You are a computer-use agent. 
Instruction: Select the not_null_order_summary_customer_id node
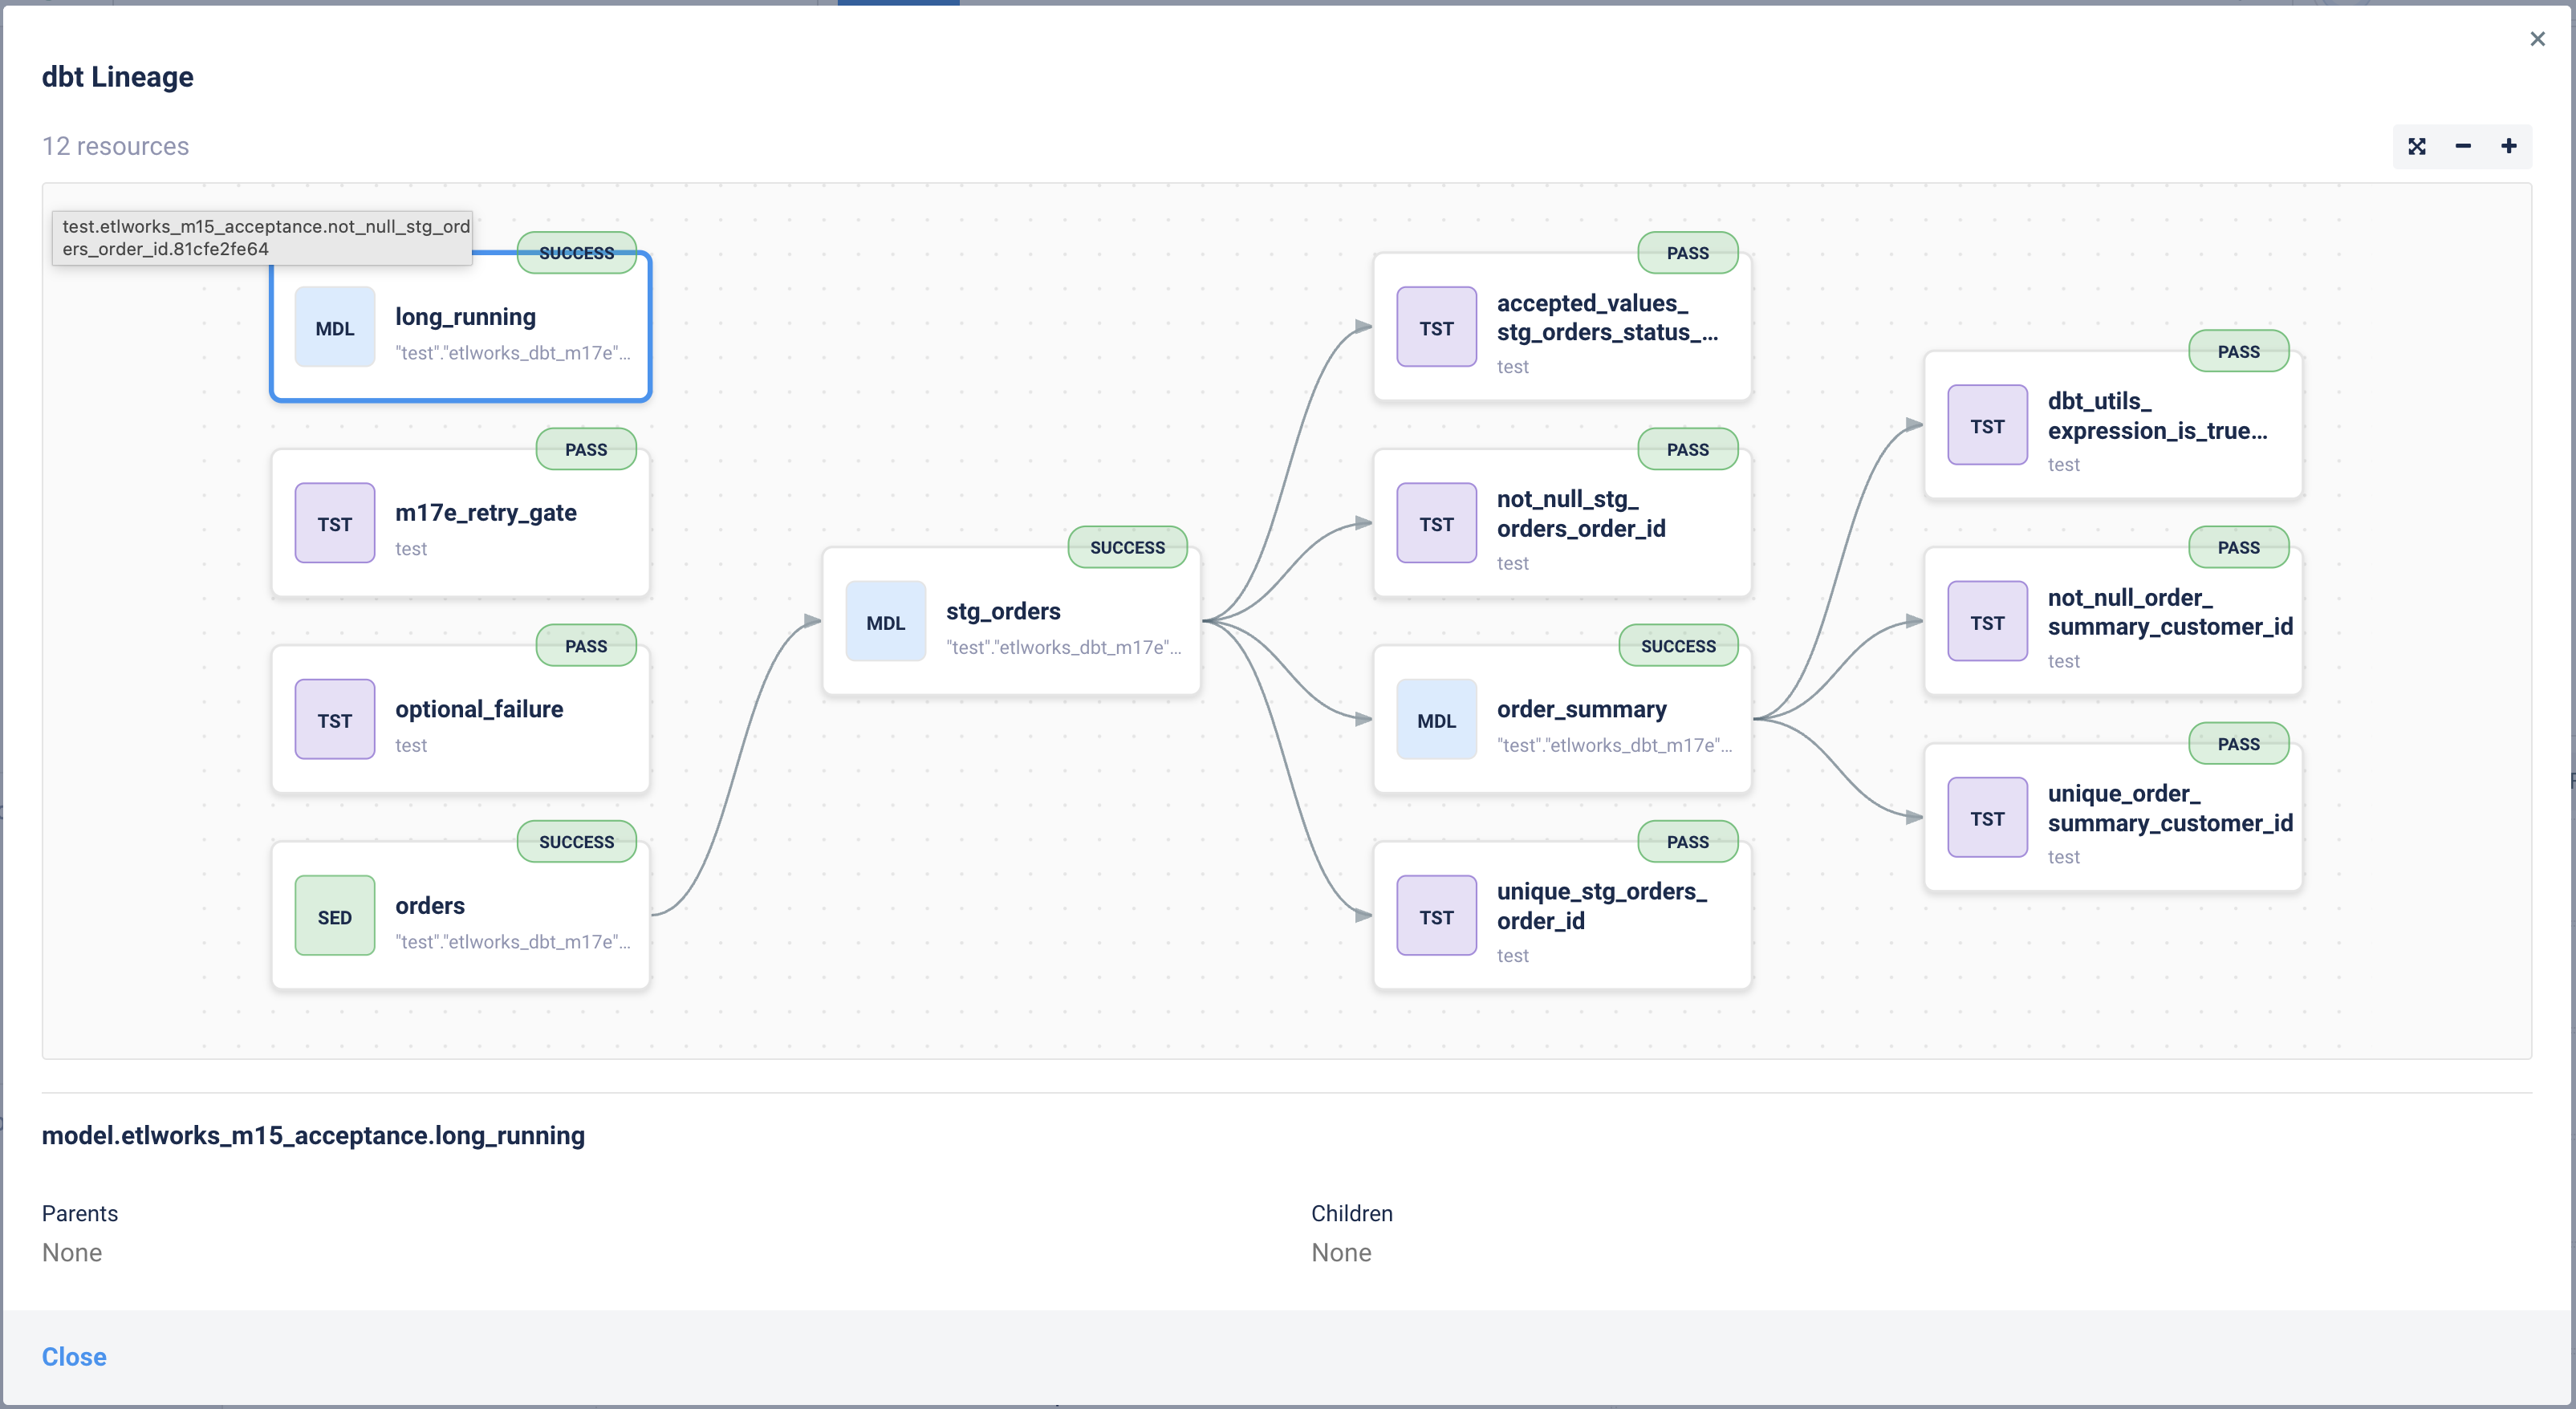click(2113, 621)
